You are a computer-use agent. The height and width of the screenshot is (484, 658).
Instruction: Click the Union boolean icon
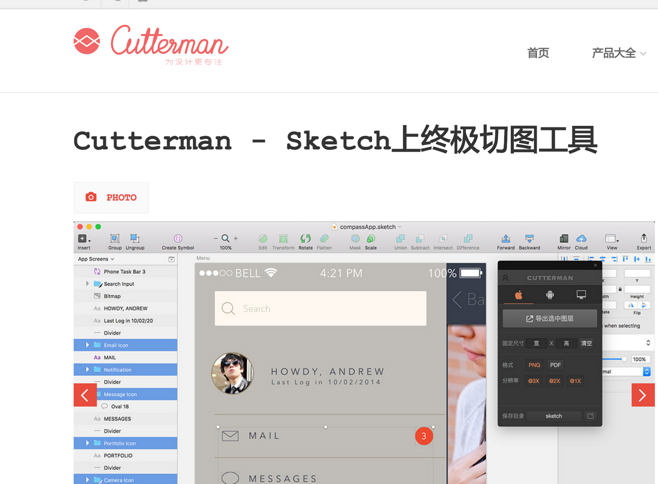point(400,238)
